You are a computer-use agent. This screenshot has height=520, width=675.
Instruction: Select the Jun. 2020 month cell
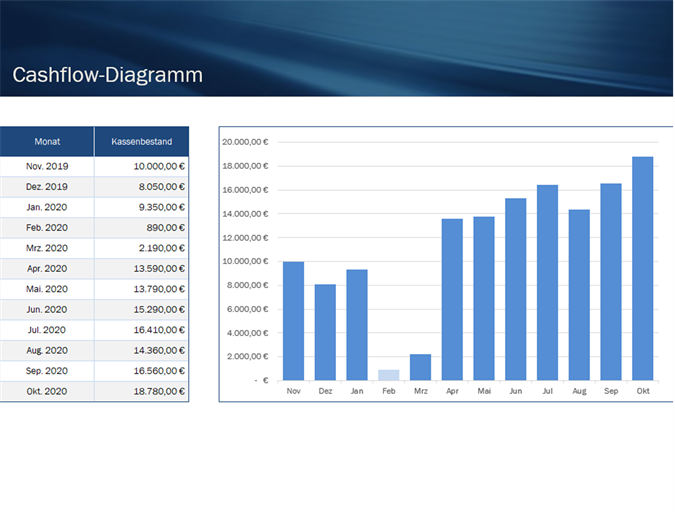click(47, 310)
